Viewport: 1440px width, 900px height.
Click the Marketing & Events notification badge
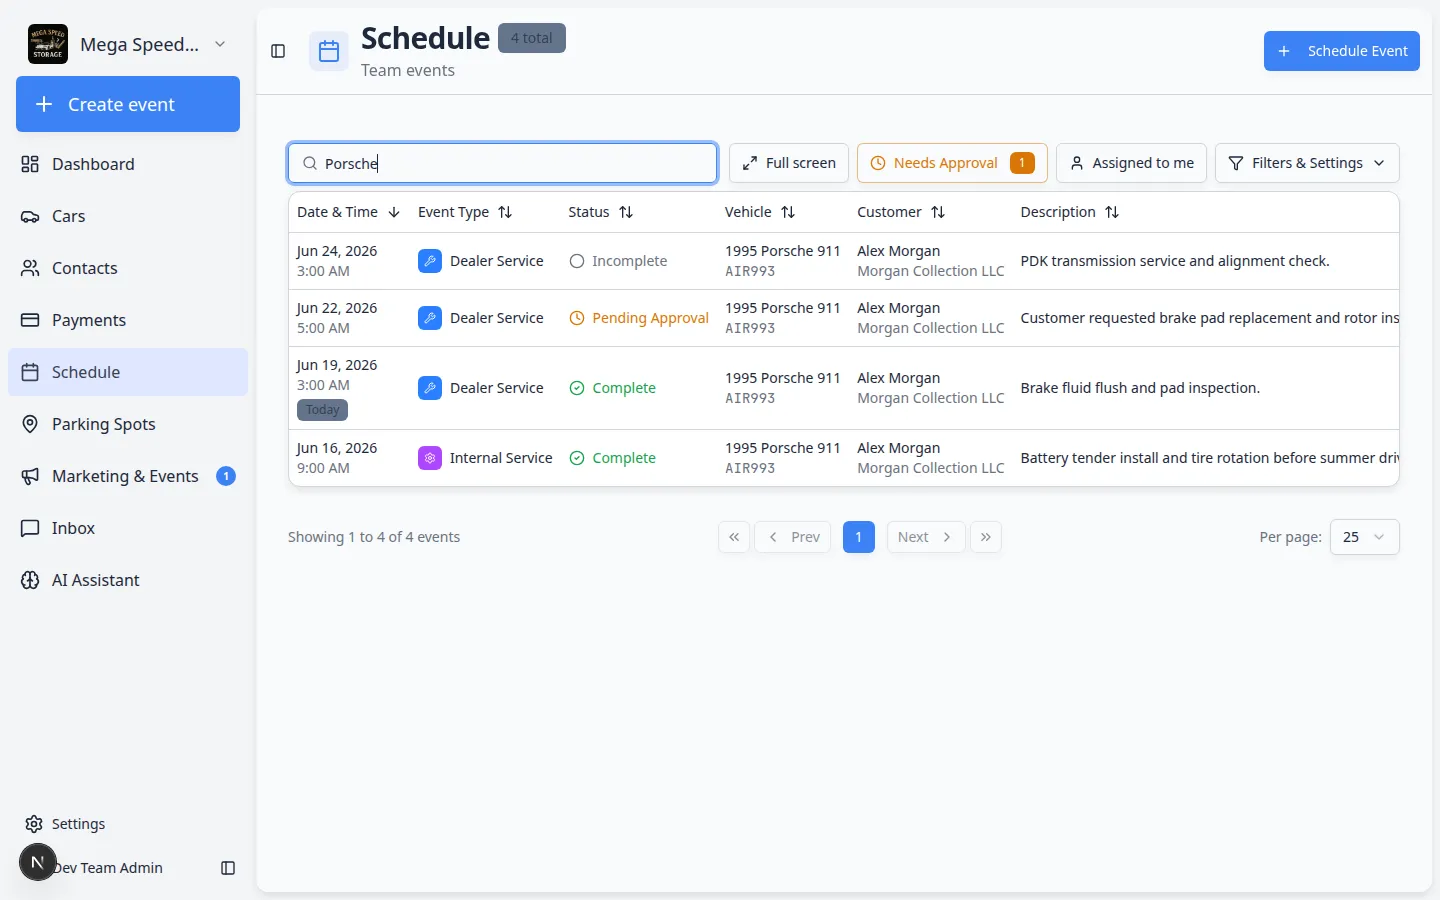[x=226, y=476]
